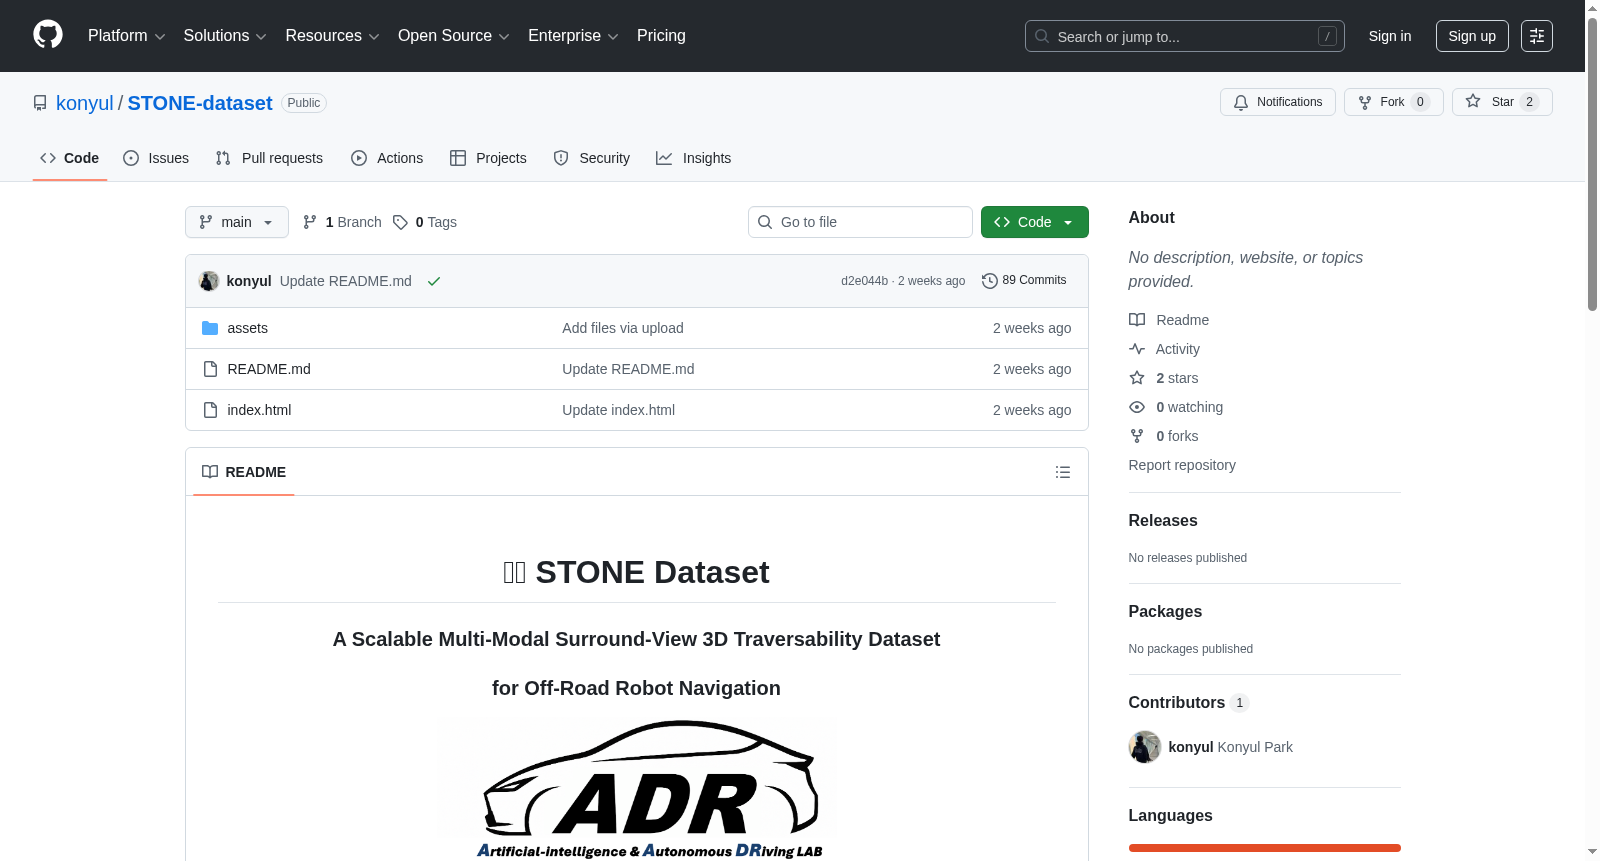Click the Sign up button
Image resolution: width=1600 pixels, height=861 pixels.
coord(1472,36)
